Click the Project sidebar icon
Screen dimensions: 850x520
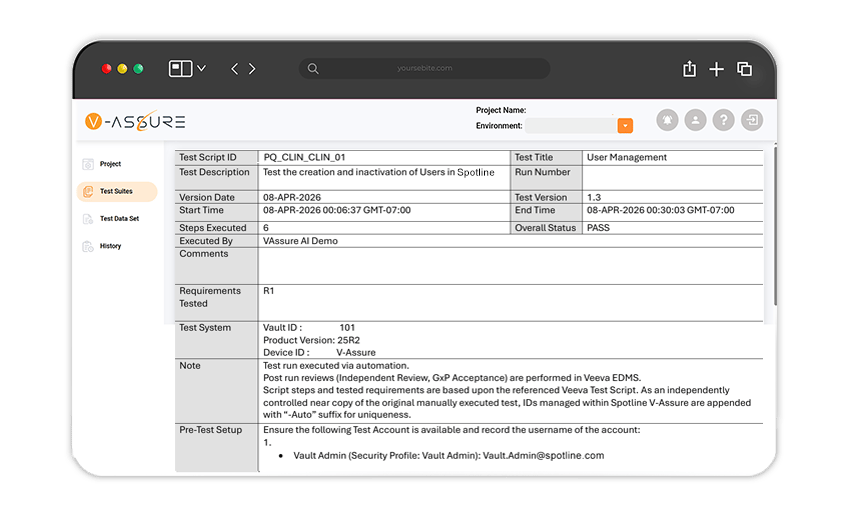pos(88,164)
